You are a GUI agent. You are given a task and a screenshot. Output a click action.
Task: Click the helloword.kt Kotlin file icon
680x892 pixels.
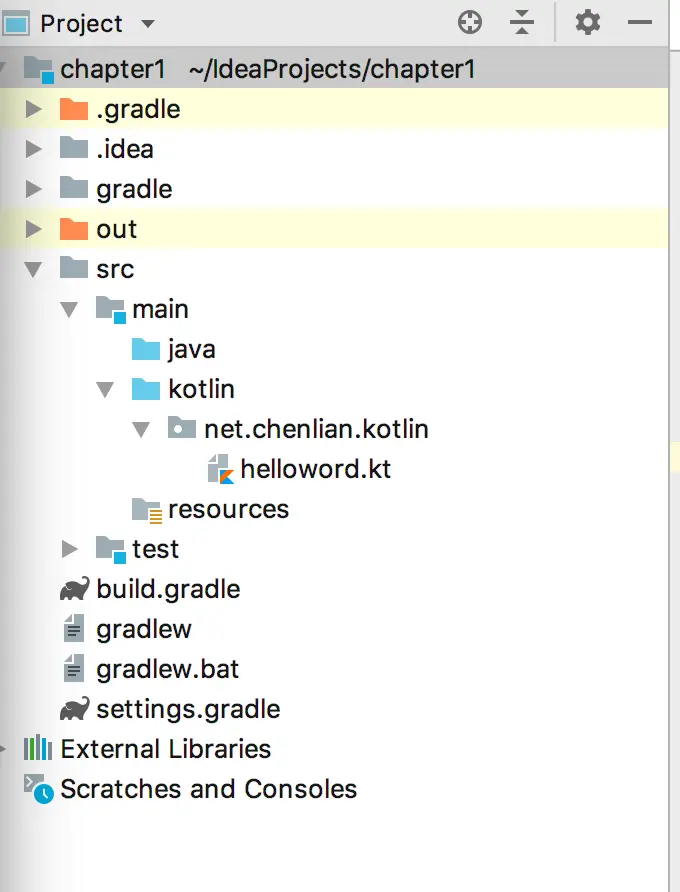coord(220,469)
